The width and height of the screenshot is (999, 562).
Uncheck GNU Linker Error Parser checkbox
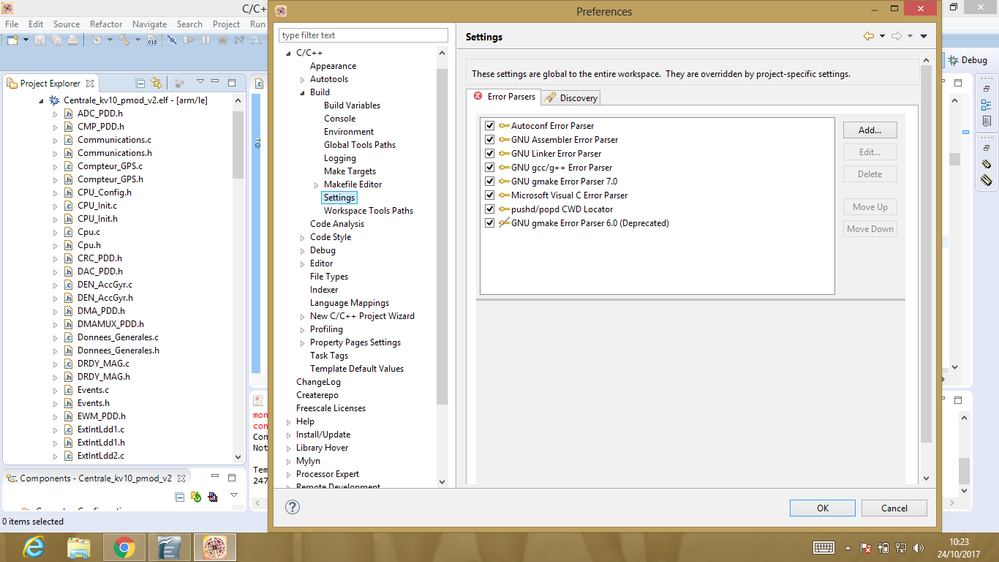(x=489, y=154)
